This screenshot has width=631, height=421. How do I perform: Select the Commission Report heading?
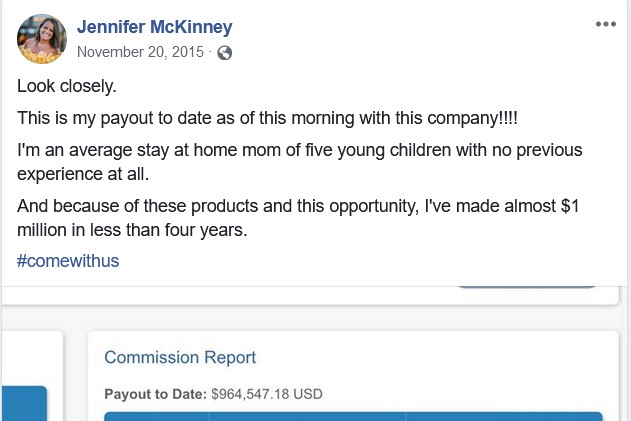180,357
